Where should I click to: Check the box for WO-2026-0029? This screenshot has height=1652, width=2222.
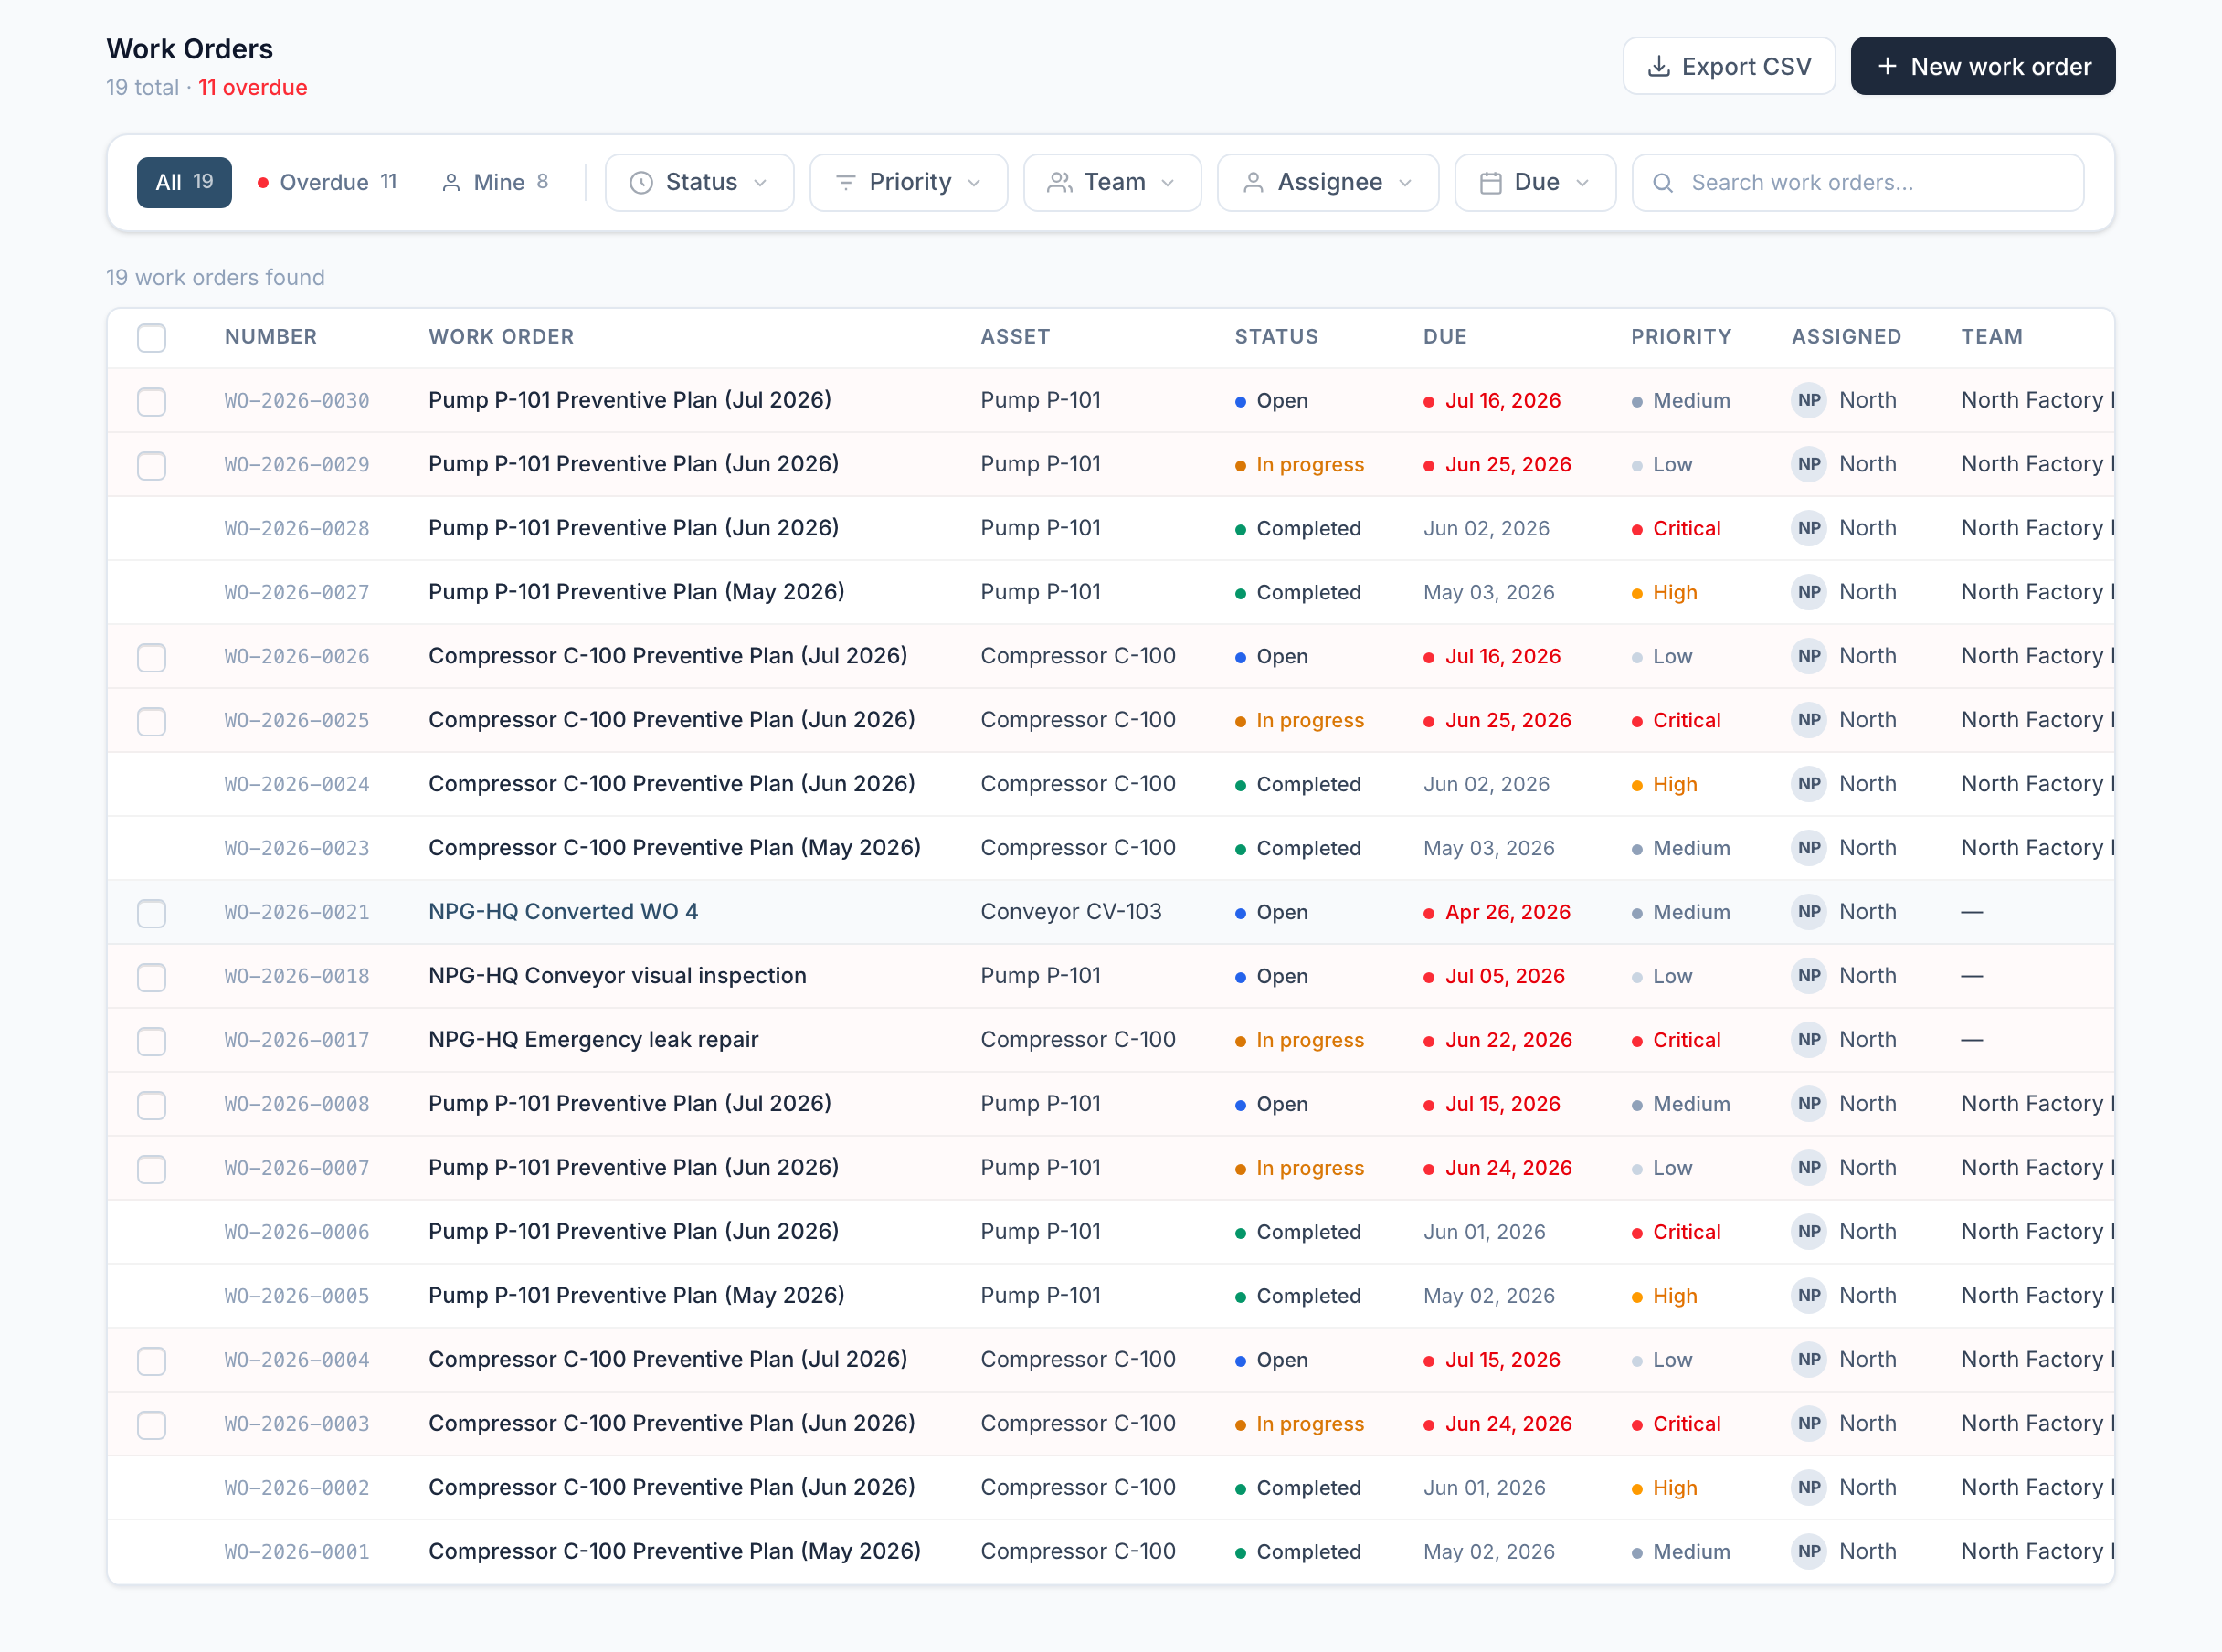(x=151, y=465)
